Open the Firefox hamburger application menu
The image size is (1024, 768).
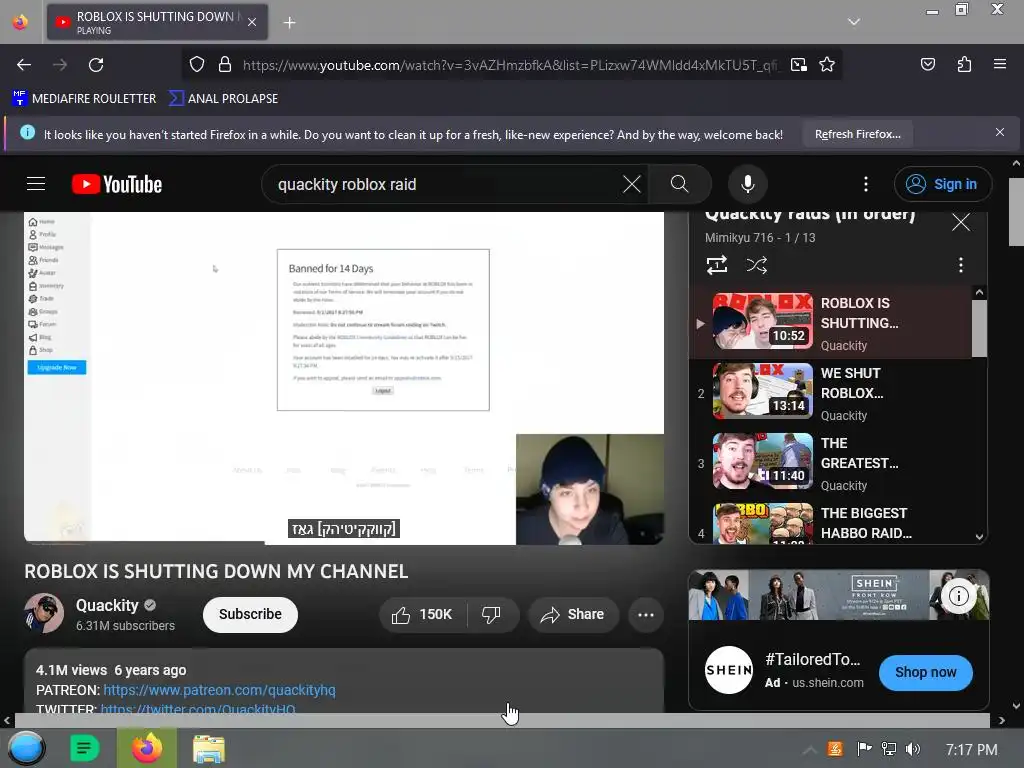(x=999, y=65)
